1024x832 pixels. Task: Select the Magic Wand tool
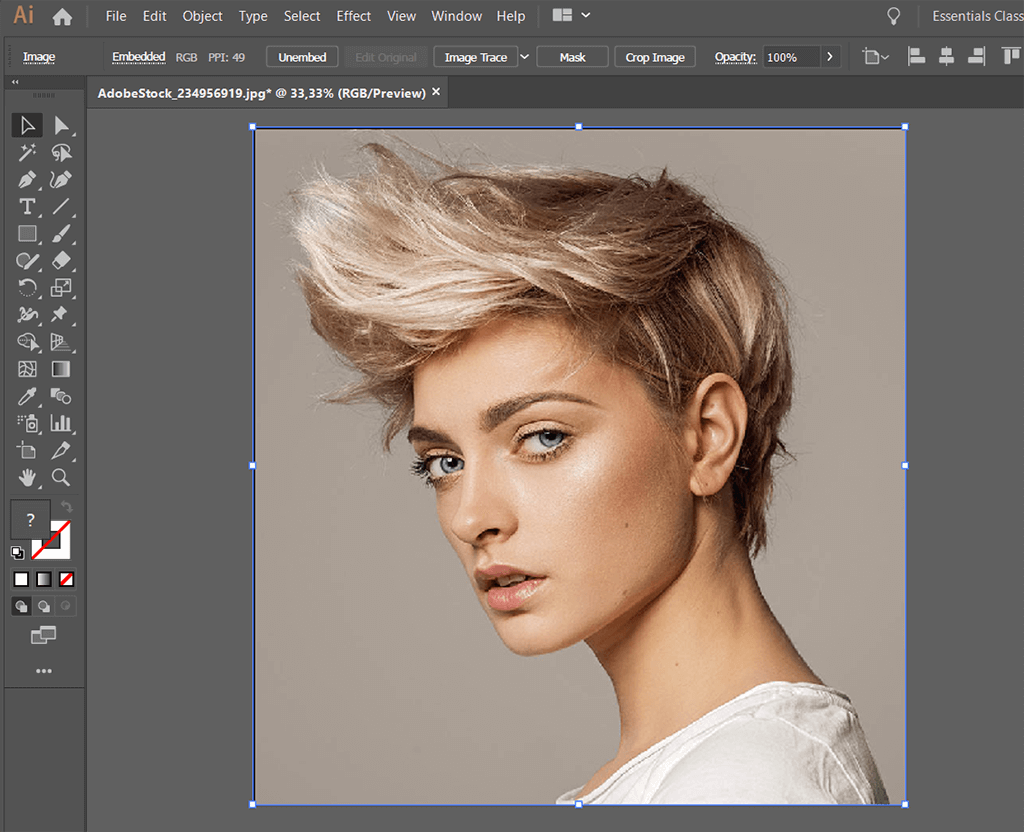tap(27, 152)
